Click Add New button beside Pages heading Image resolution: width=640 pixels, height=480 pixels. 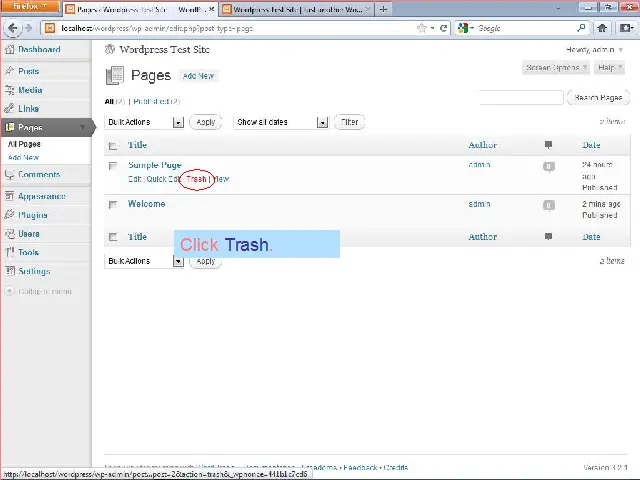198,76
